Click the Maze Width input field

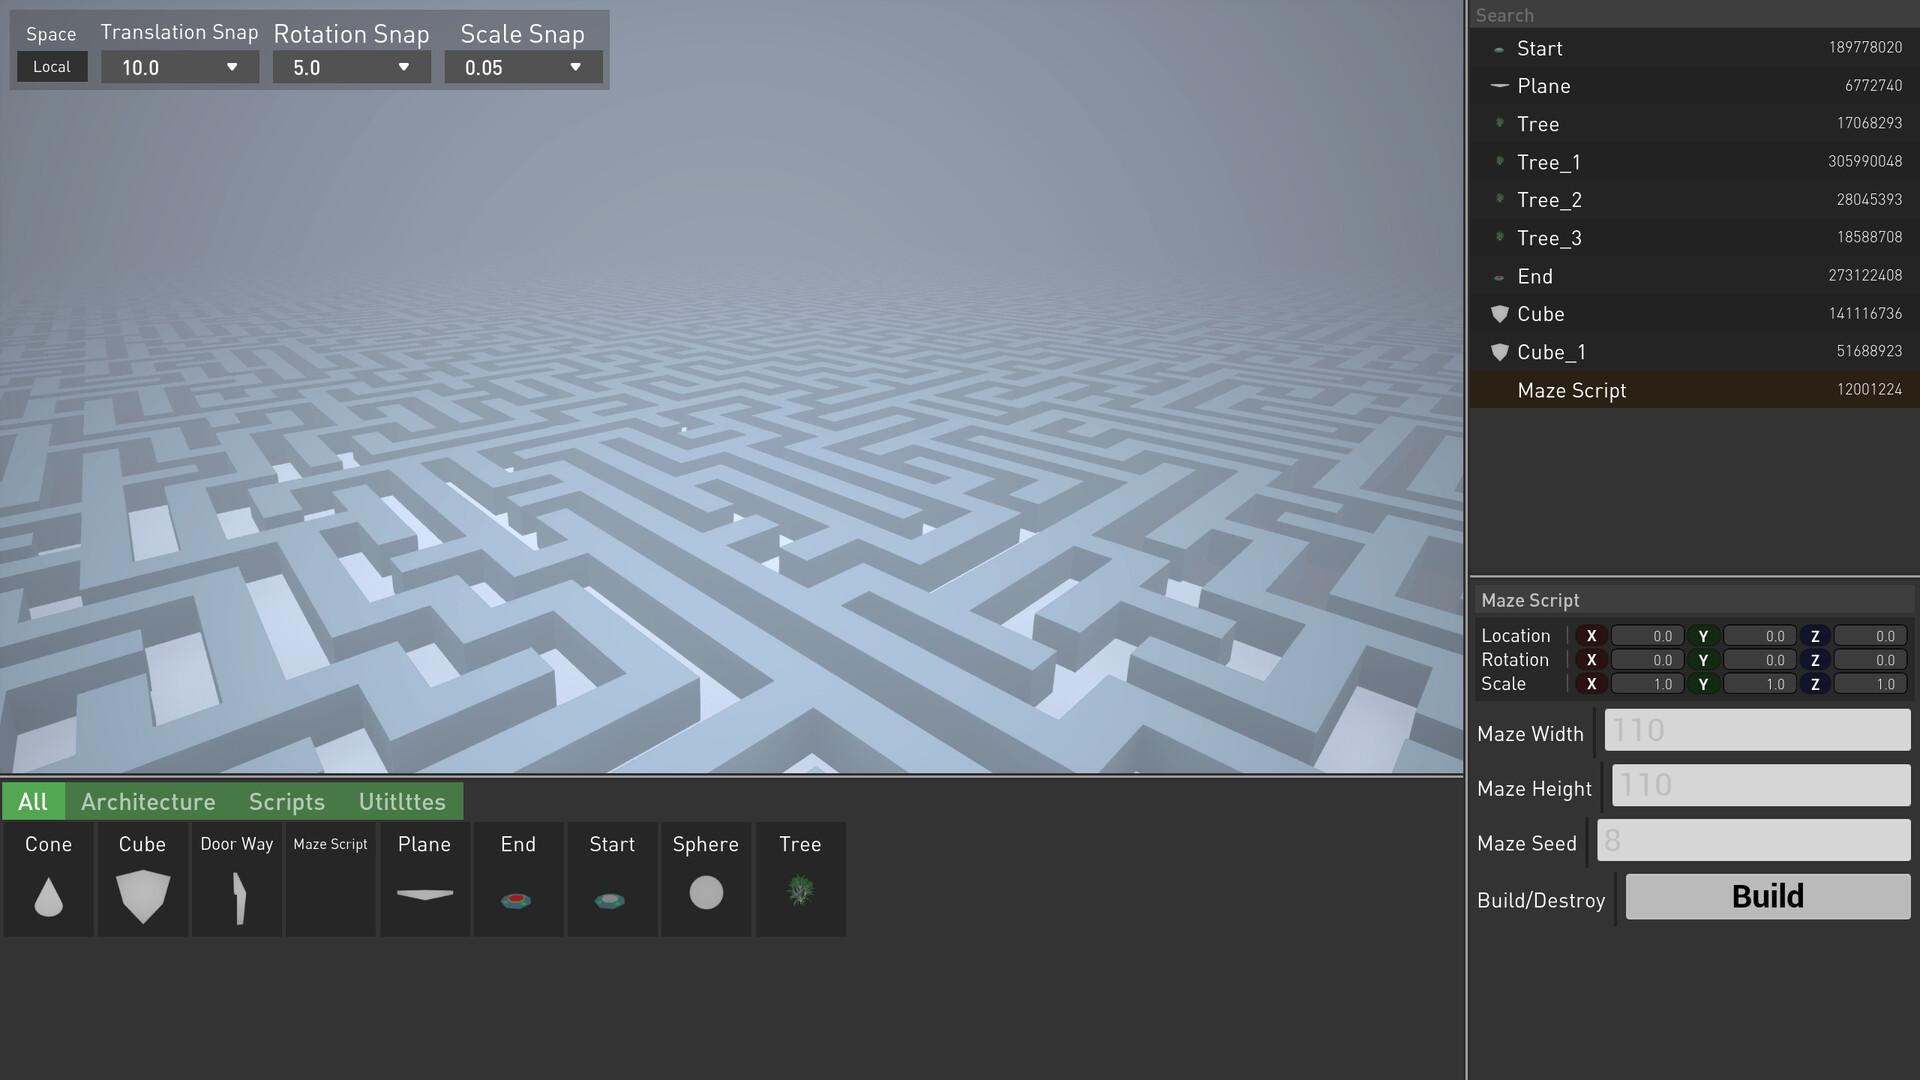point(1757,730)
